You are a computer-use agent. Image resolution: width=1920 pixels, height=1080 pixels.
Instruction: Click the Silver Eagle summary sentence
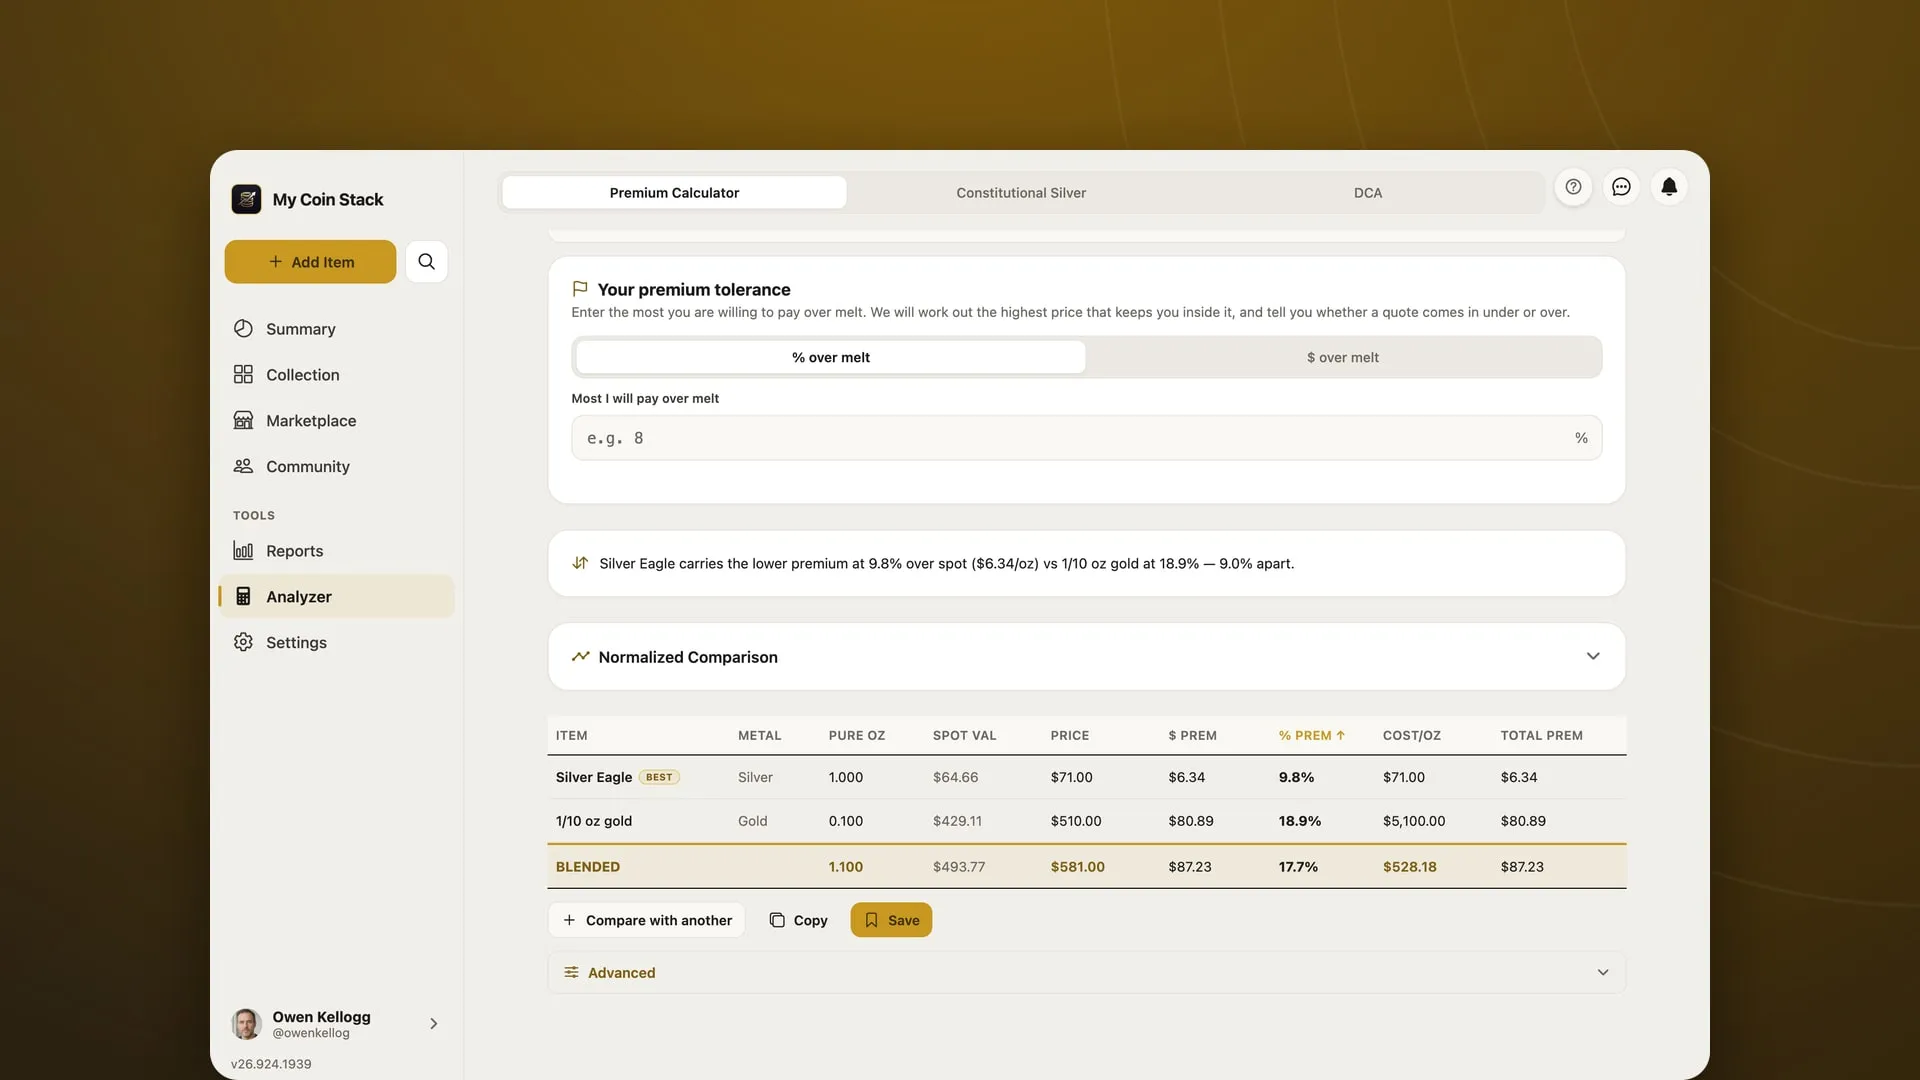tap(946, 564)
